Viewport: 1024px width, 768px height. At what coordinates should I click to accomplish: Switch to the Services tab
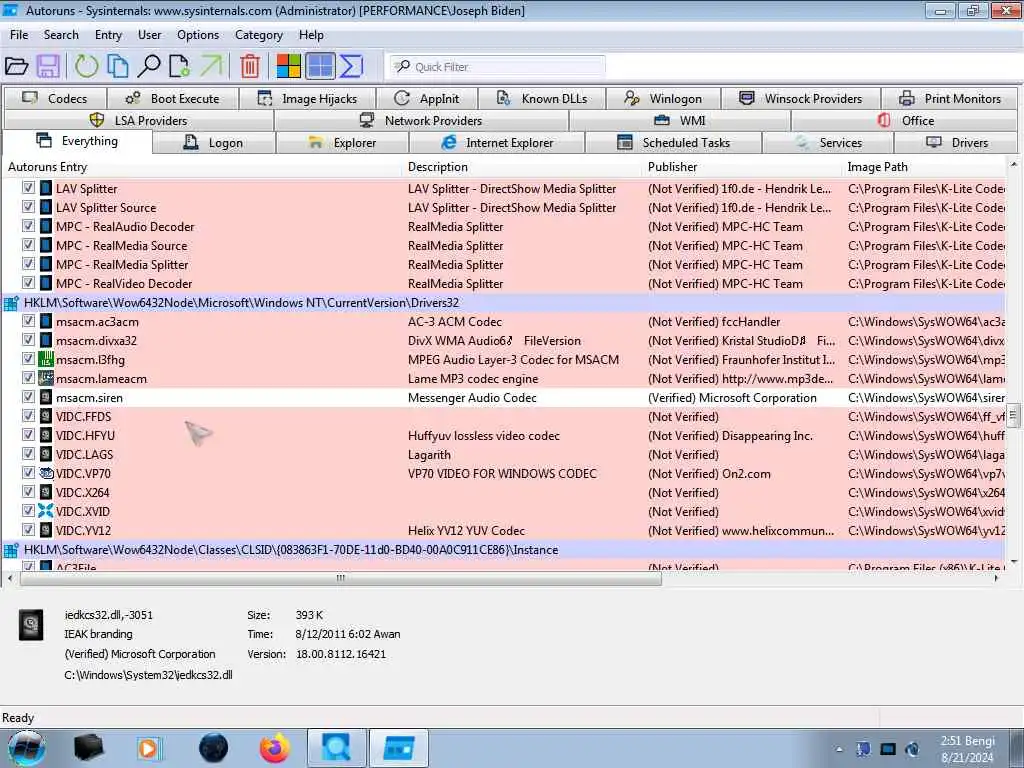(827, 142)
